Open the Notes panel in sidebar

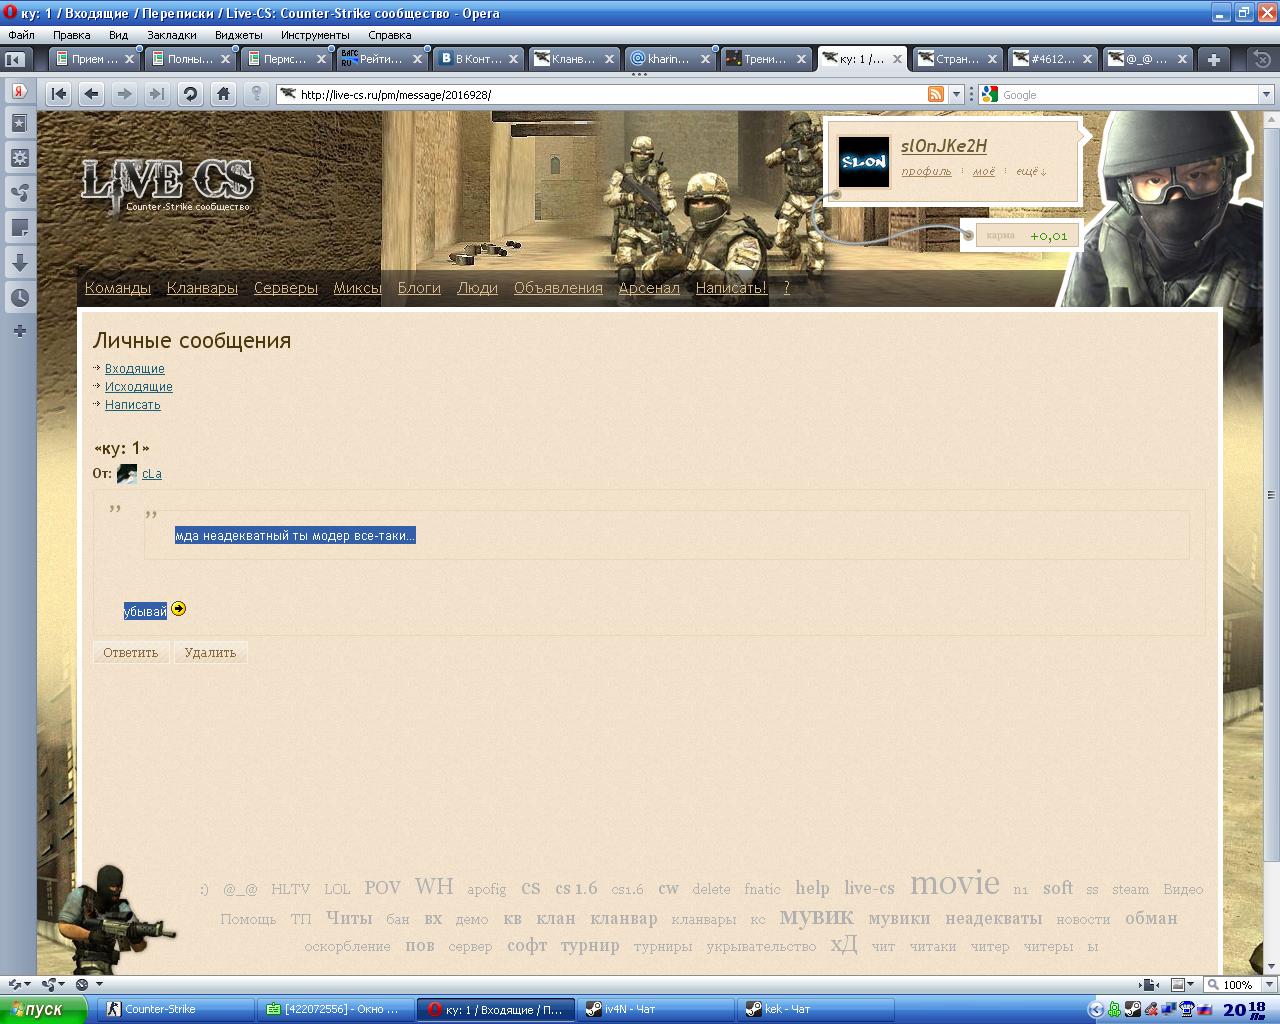19,228
